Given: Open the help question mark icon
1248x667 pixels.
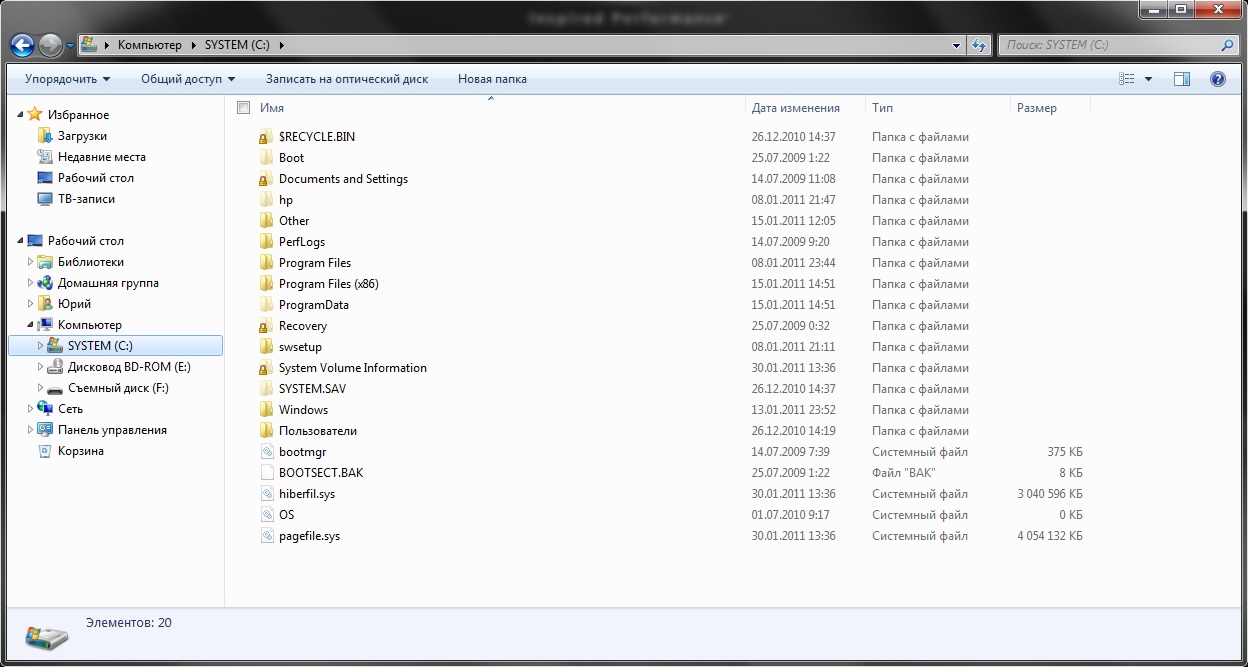Looking at the screenshot, I should click(x=1217, y=79).
